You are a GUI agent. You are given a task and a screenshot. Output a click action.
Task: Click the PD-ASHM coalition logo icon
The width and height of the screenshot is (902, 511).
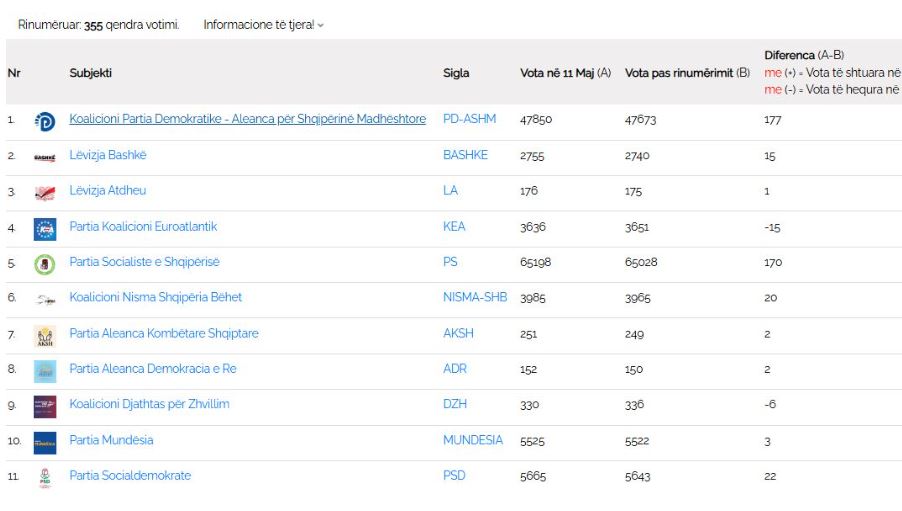pos(44,121)
